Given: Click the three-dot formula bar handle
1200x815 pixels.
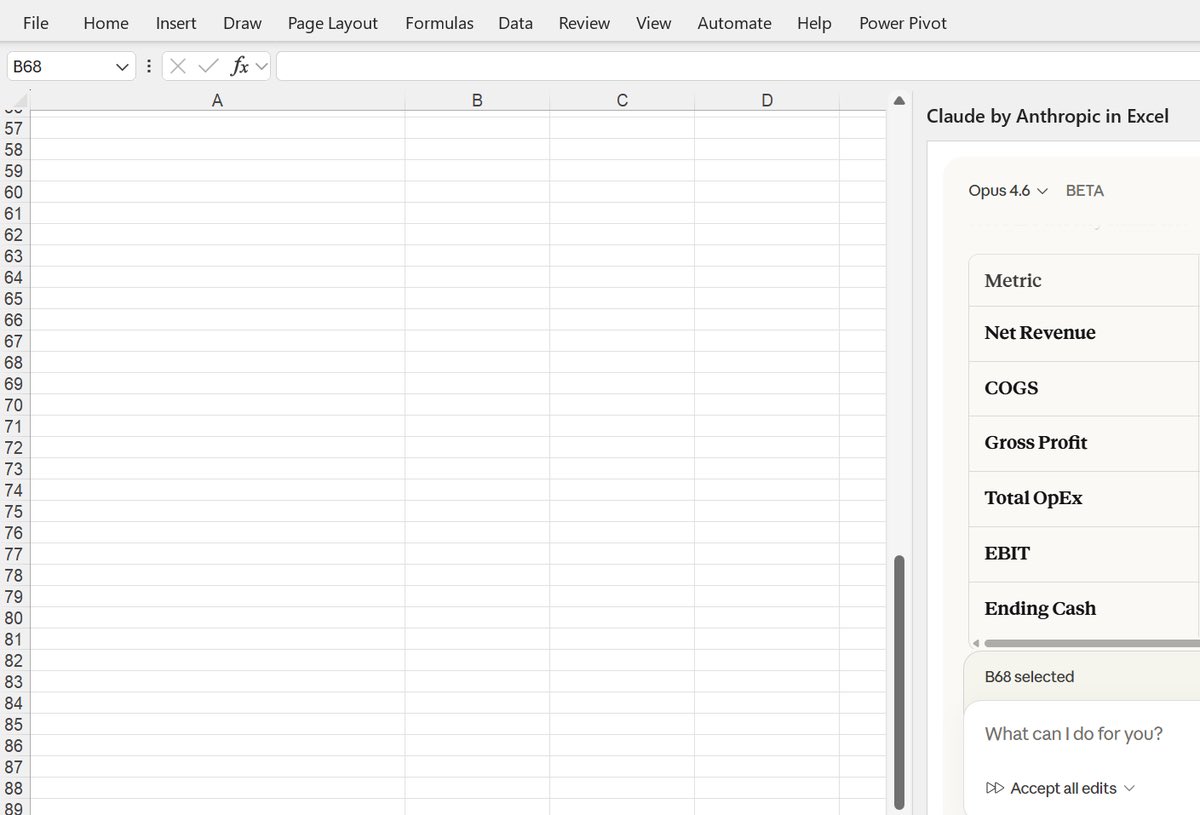Looking at the screenshot, I should point(149,66).
